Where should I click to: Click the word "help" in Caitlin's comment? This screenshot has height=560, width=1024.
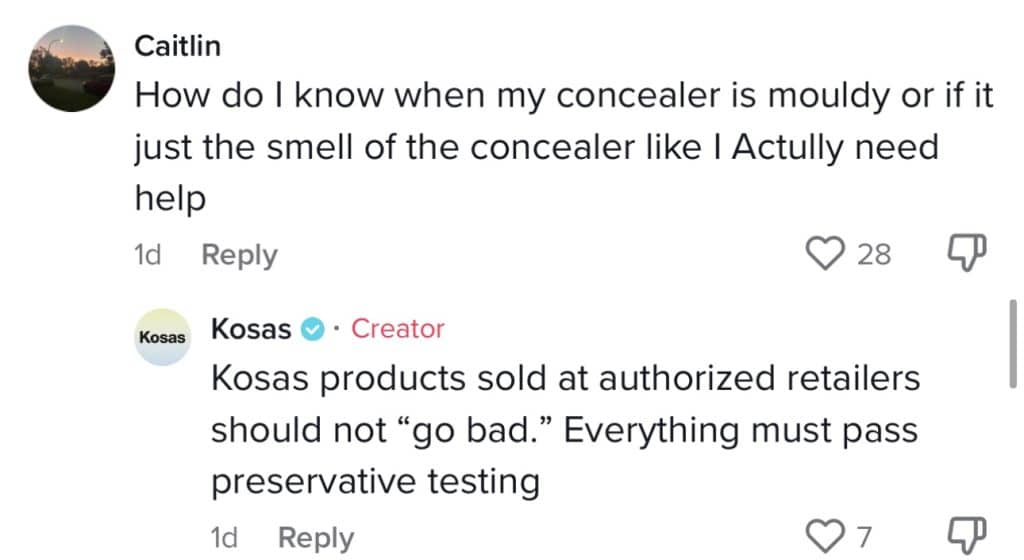click(170, 198)
